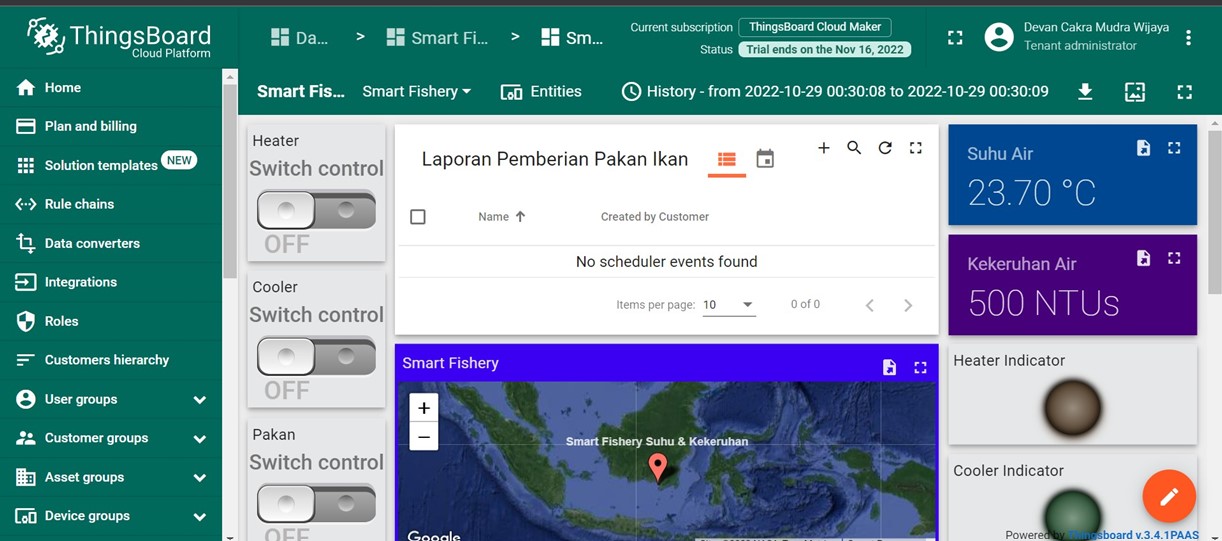Click the Integrations input icon
Image resolution: width=1222 pixels, height=541 pixels.
coord(26,282)
